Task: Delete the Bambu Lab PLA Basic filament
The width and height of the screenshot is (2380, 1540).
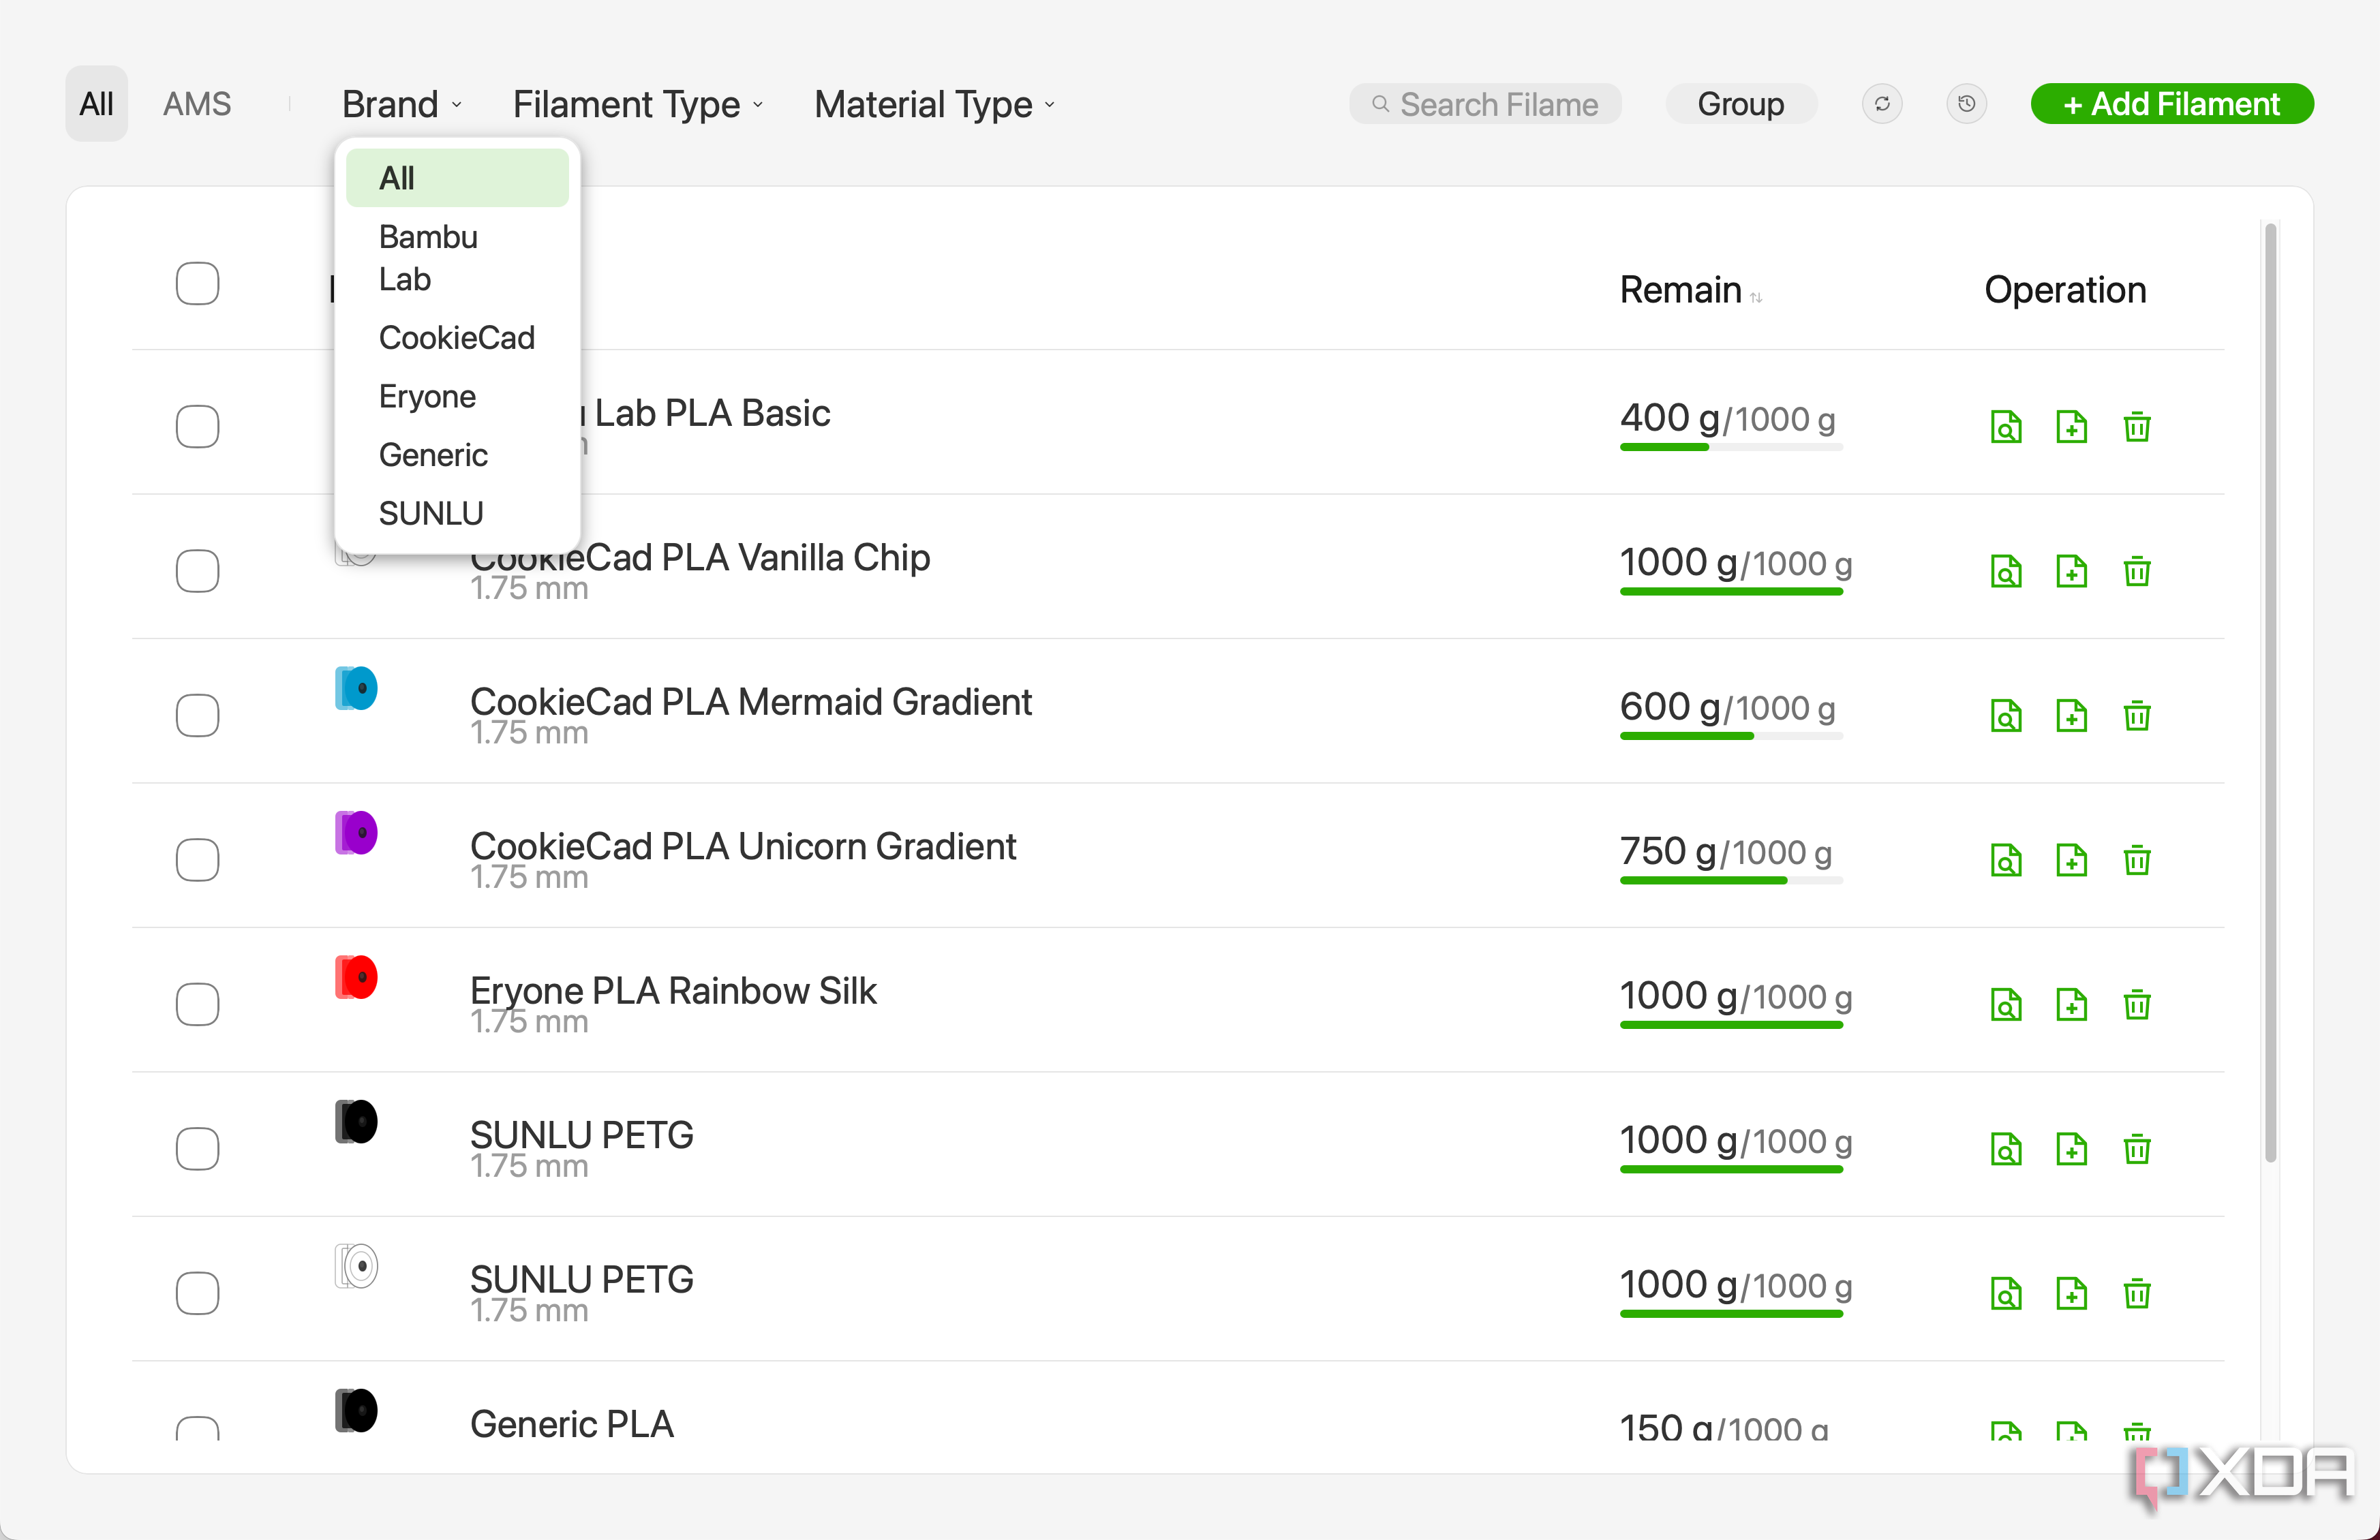Action: 2137,427
